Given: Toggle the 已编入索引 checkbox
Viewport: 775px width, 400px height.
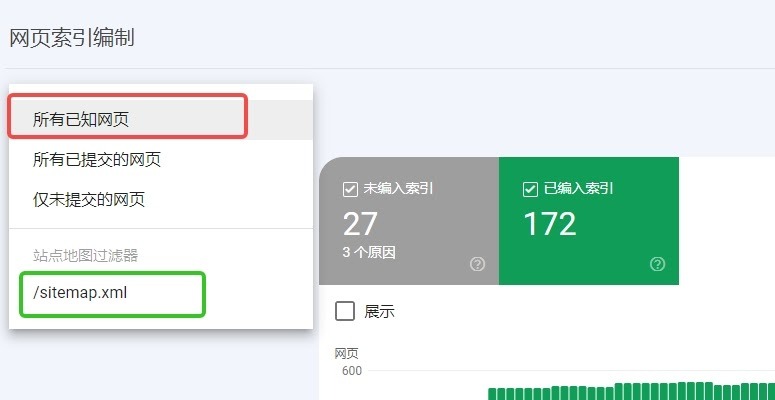Looking at the screenshot, I should click(x=530, y=189).
